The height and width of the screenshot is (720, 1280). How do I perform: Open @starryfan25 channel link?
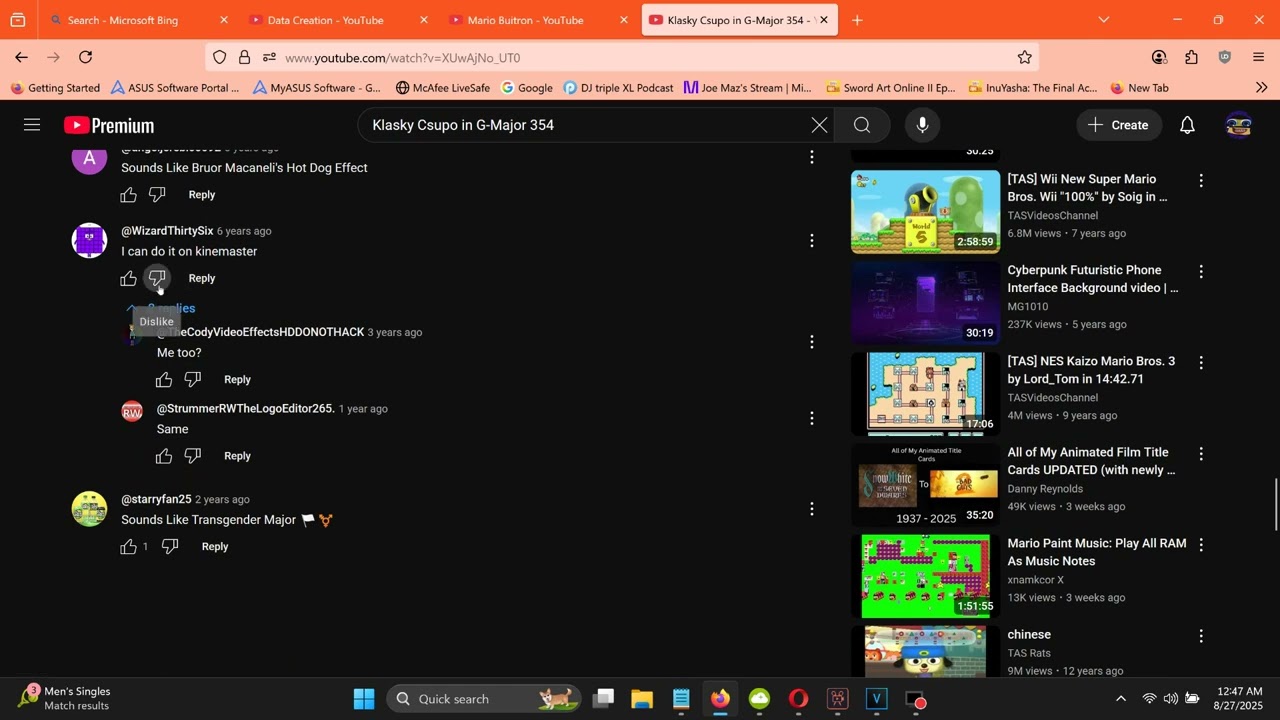[x=156, y=499]
